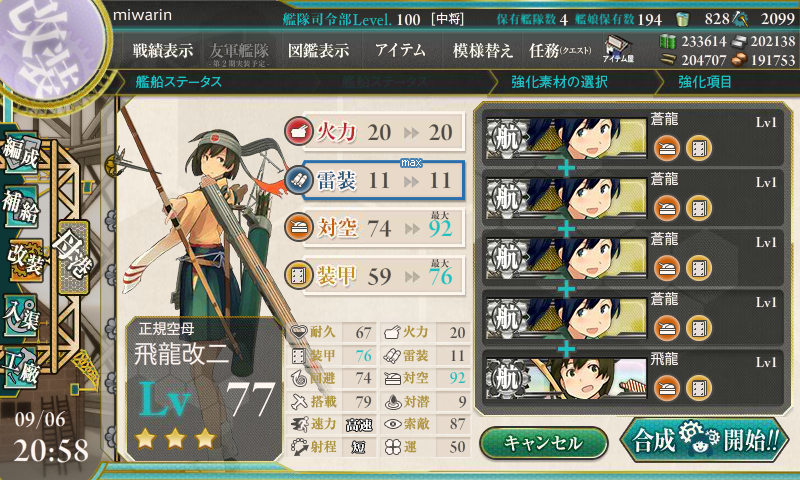The height and width of the screenshot is (480, 800).
Task: Open the 入渠 docking sidebar icon
Action: point(21,315)
